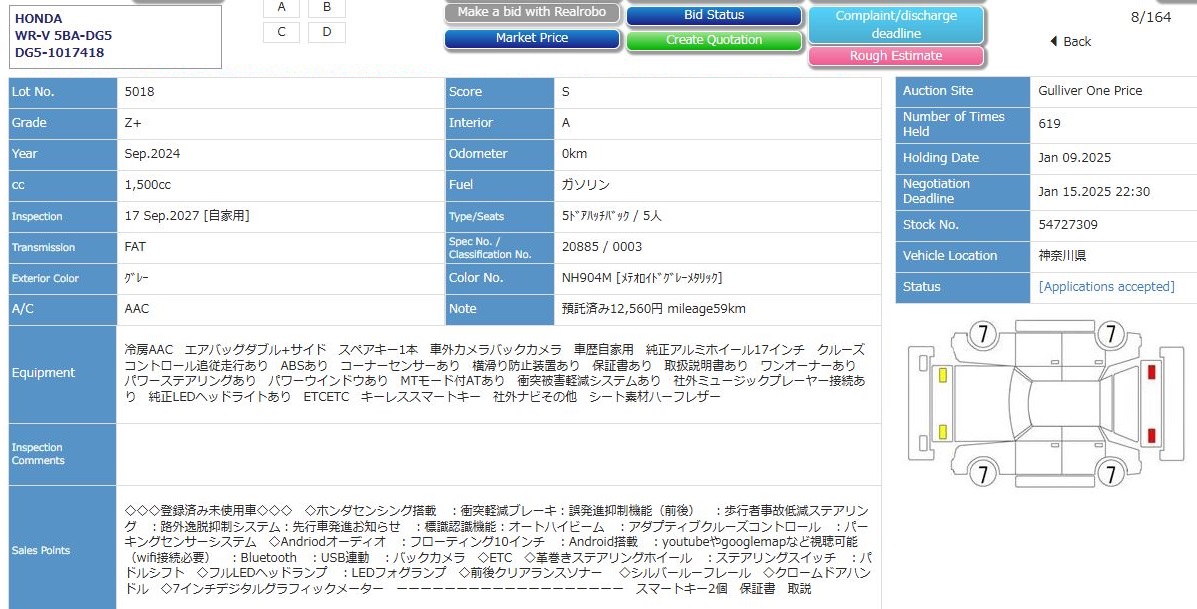
Task: Select the A image box
Action: tap(282, 8)
